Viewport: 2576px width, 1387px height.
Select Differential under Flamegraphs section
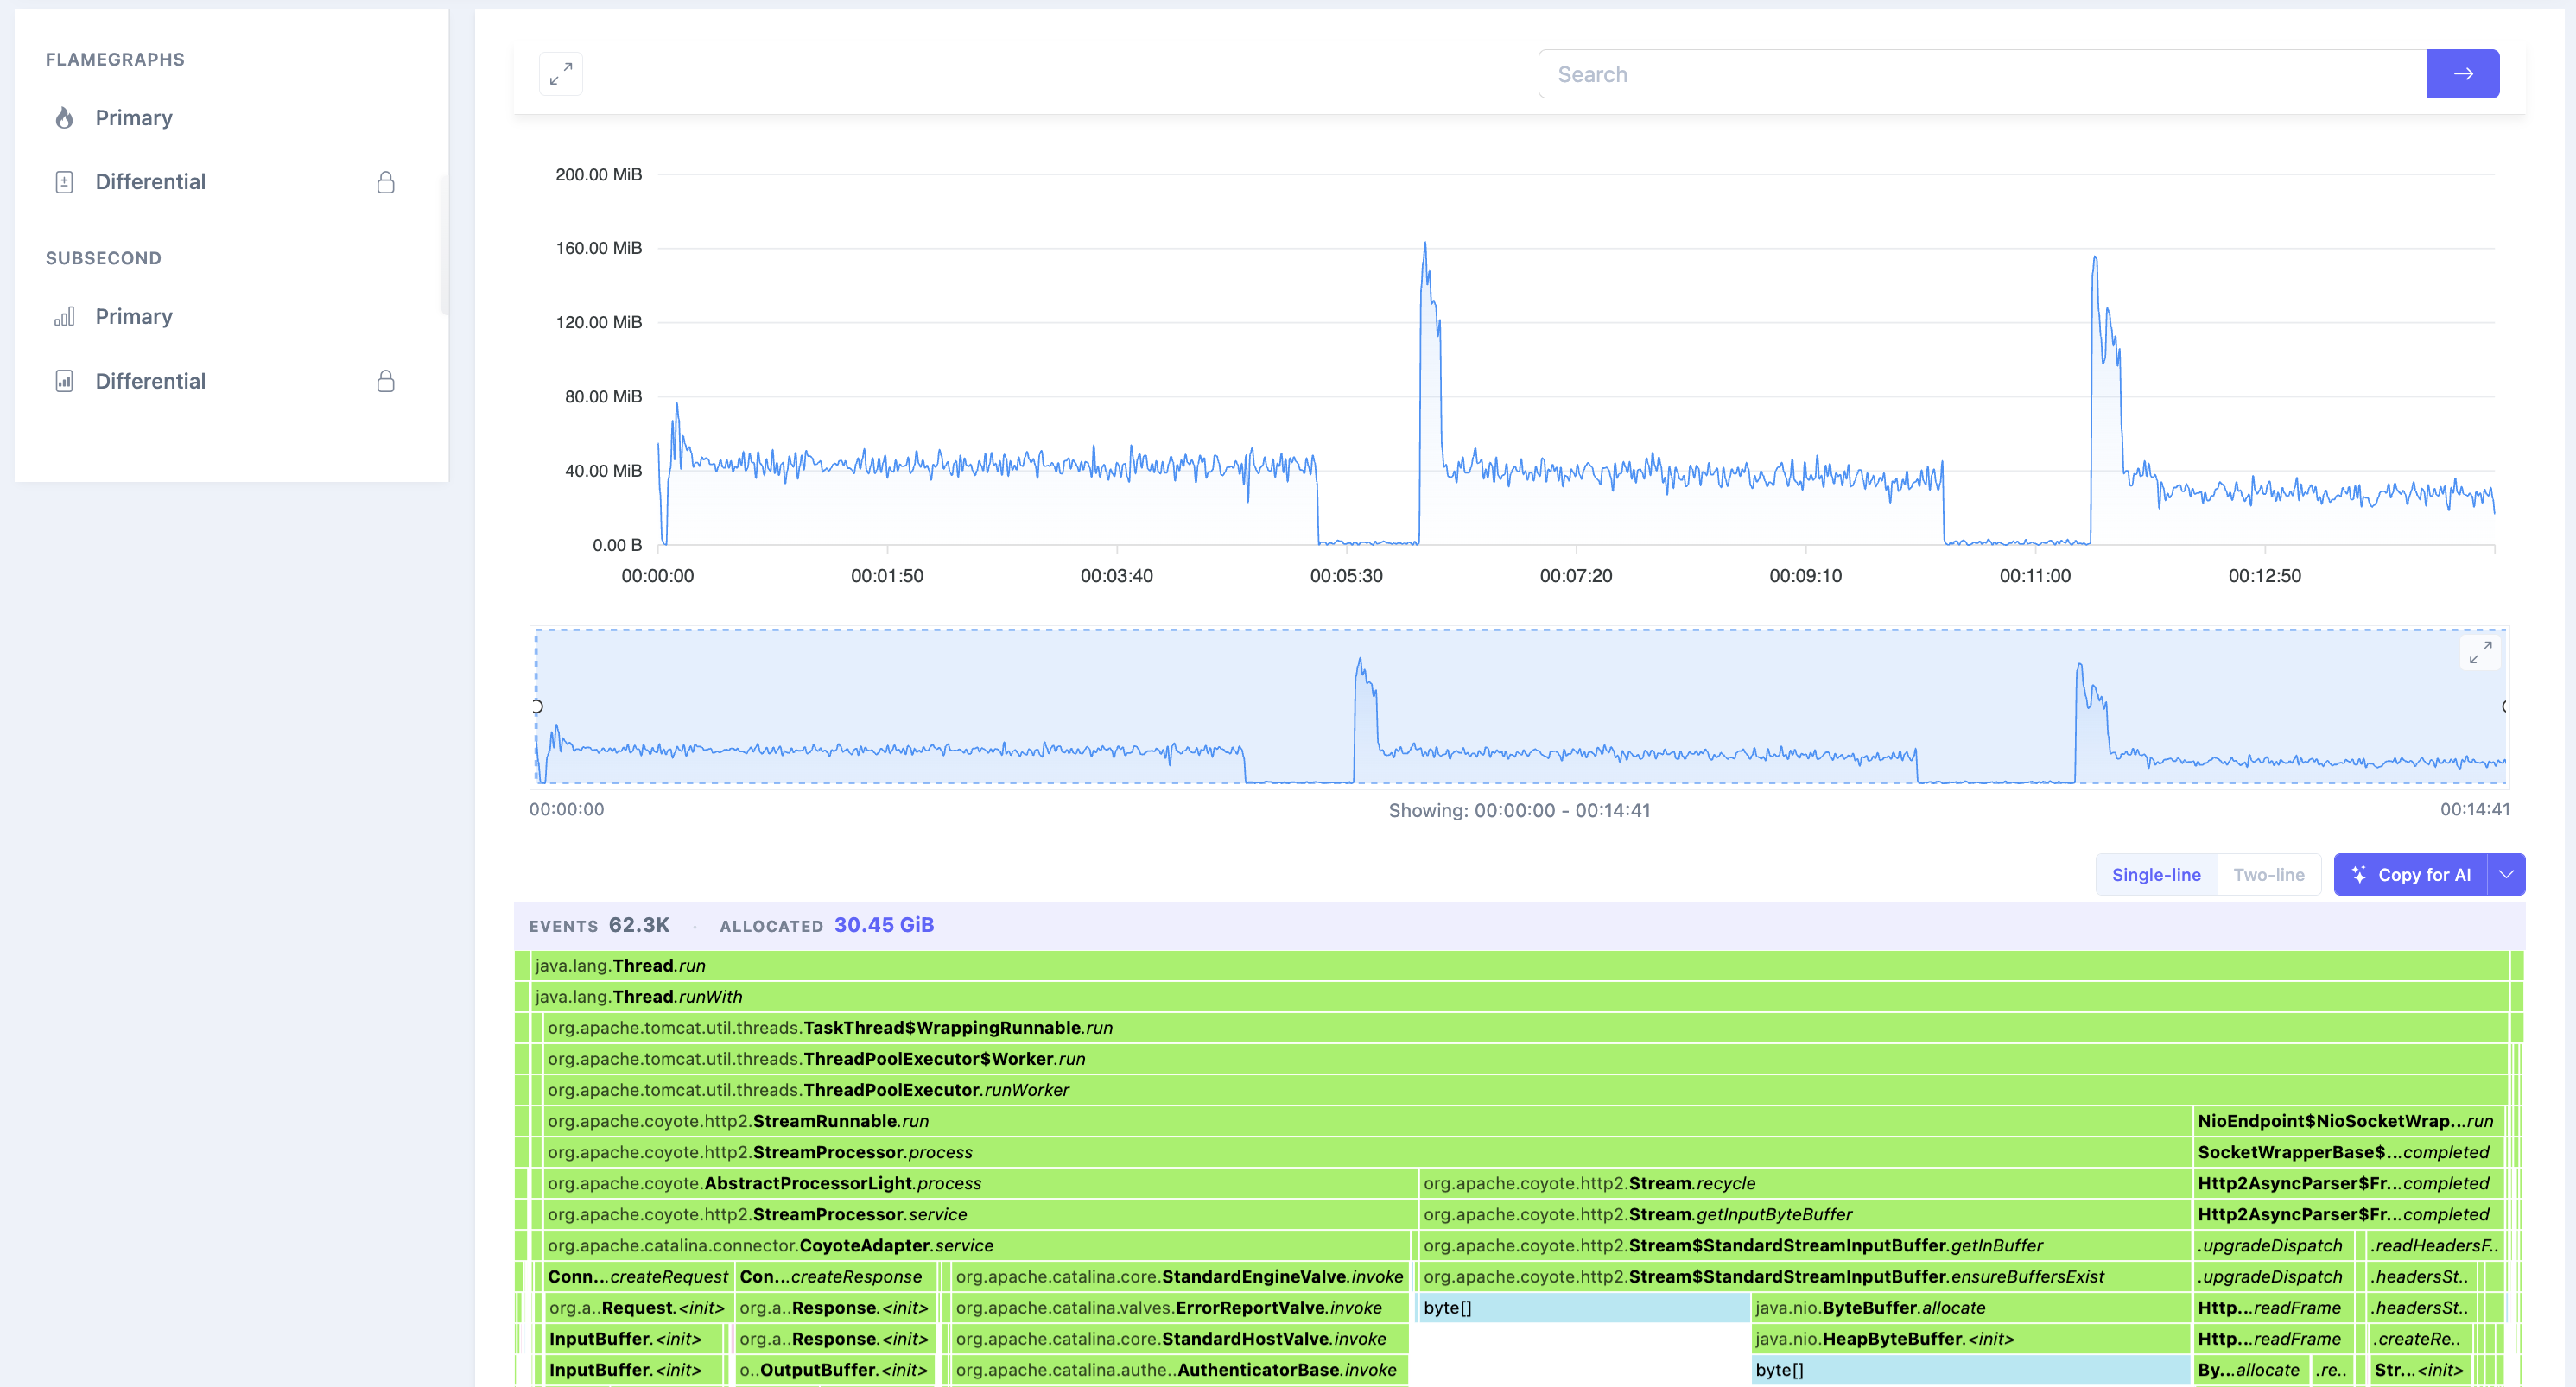coord(151,182)
